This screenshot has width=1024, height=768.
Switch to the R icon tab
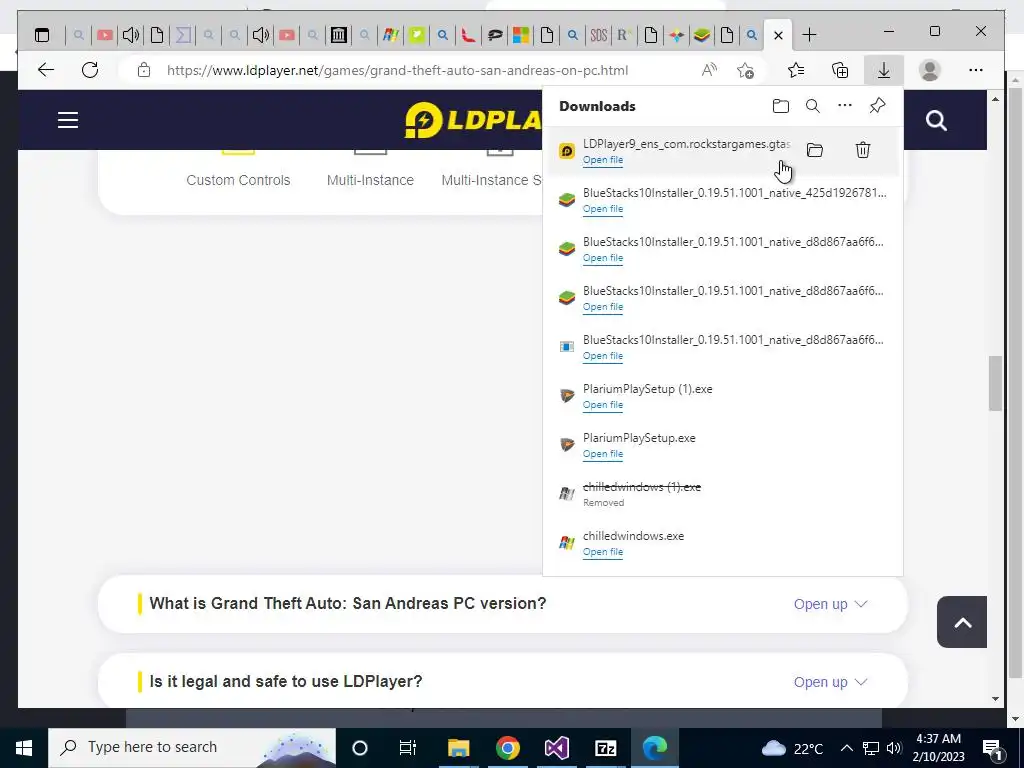(x=624, y=35)
